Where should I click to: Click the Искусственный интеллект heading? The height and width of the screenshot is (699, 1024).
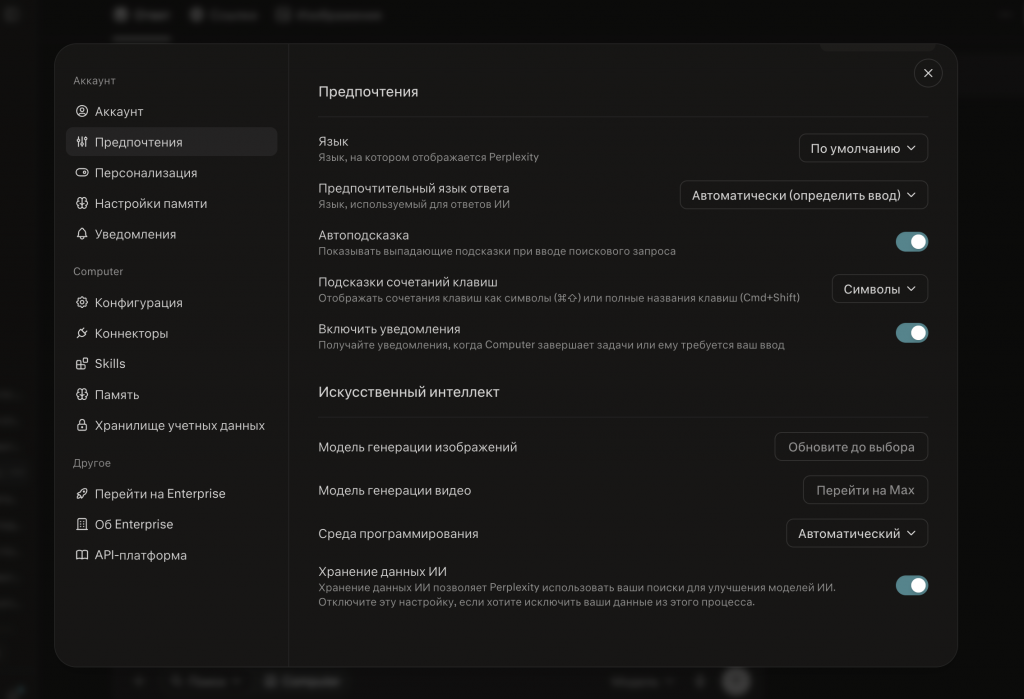[409, 392]
